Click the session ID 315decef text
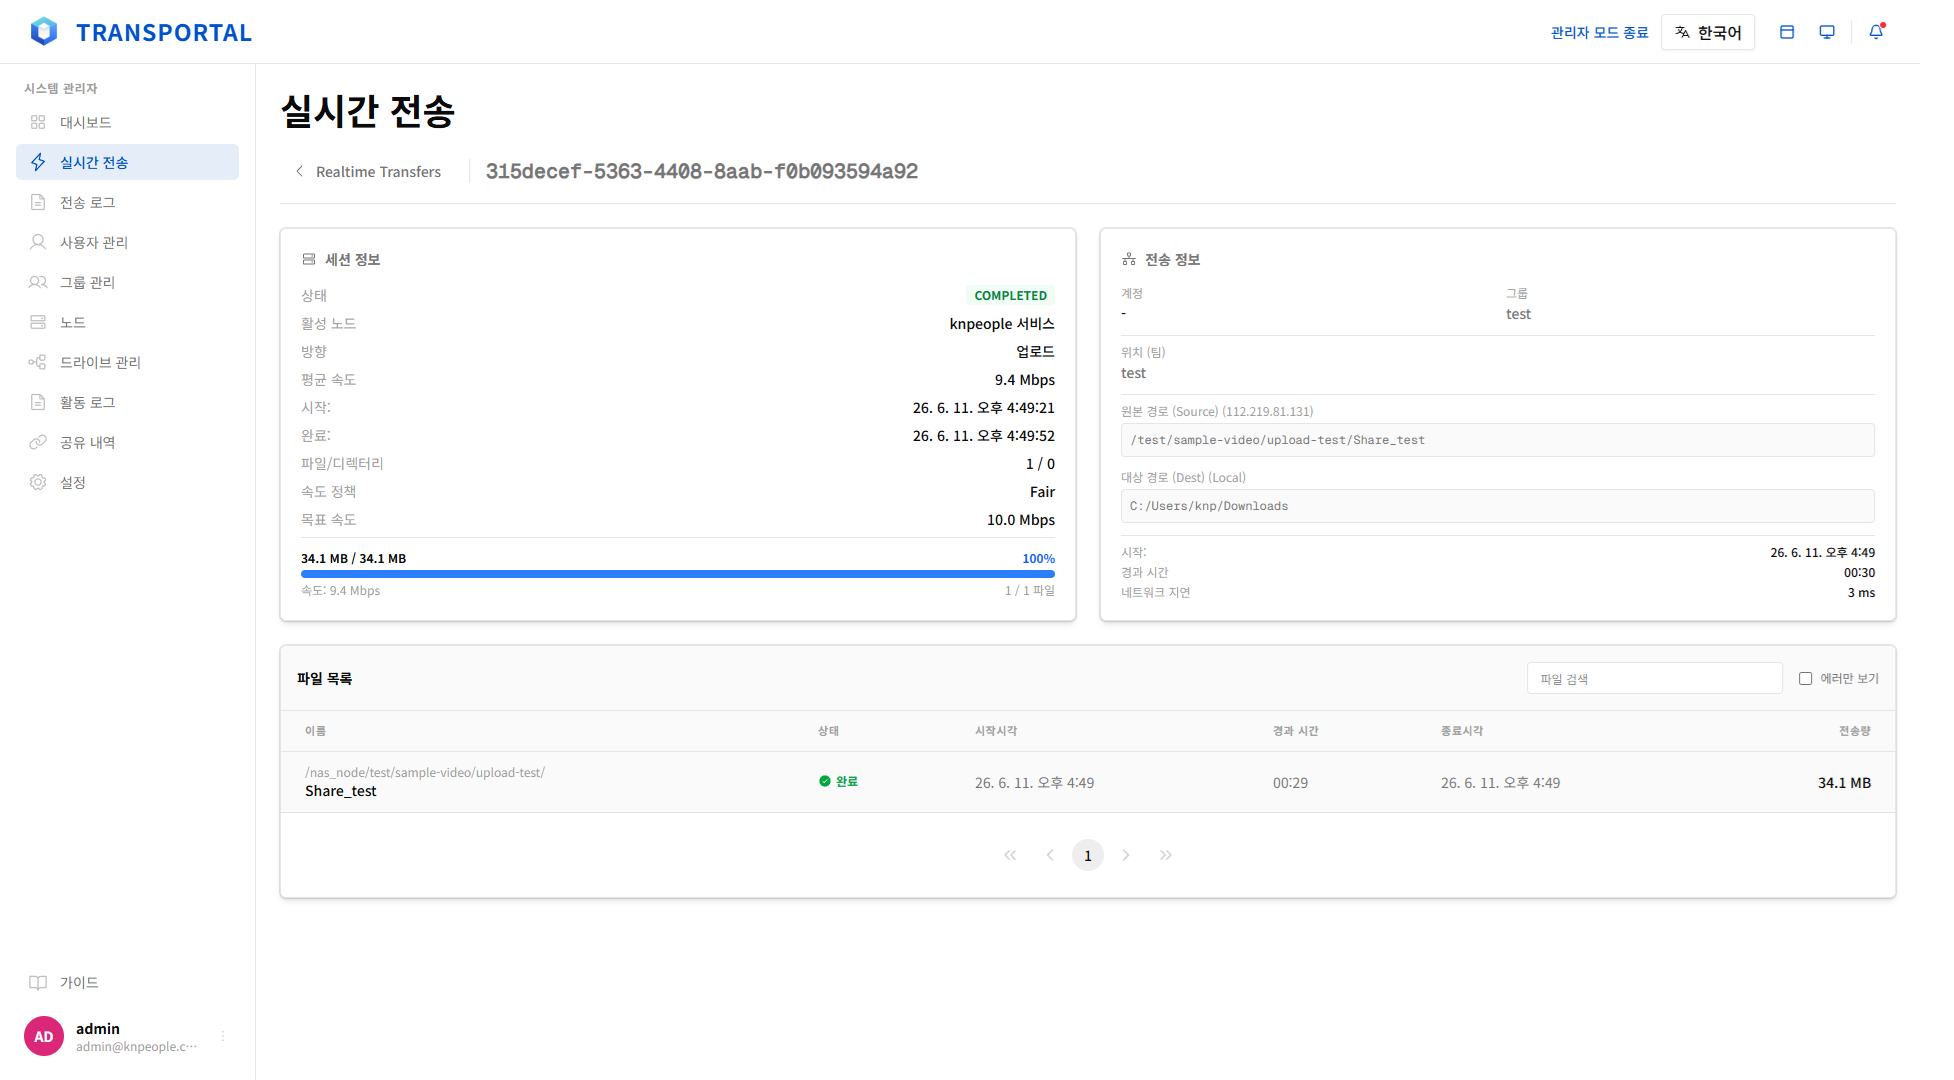This screenshot has width=1954, height=1080. tap(702, 171)
